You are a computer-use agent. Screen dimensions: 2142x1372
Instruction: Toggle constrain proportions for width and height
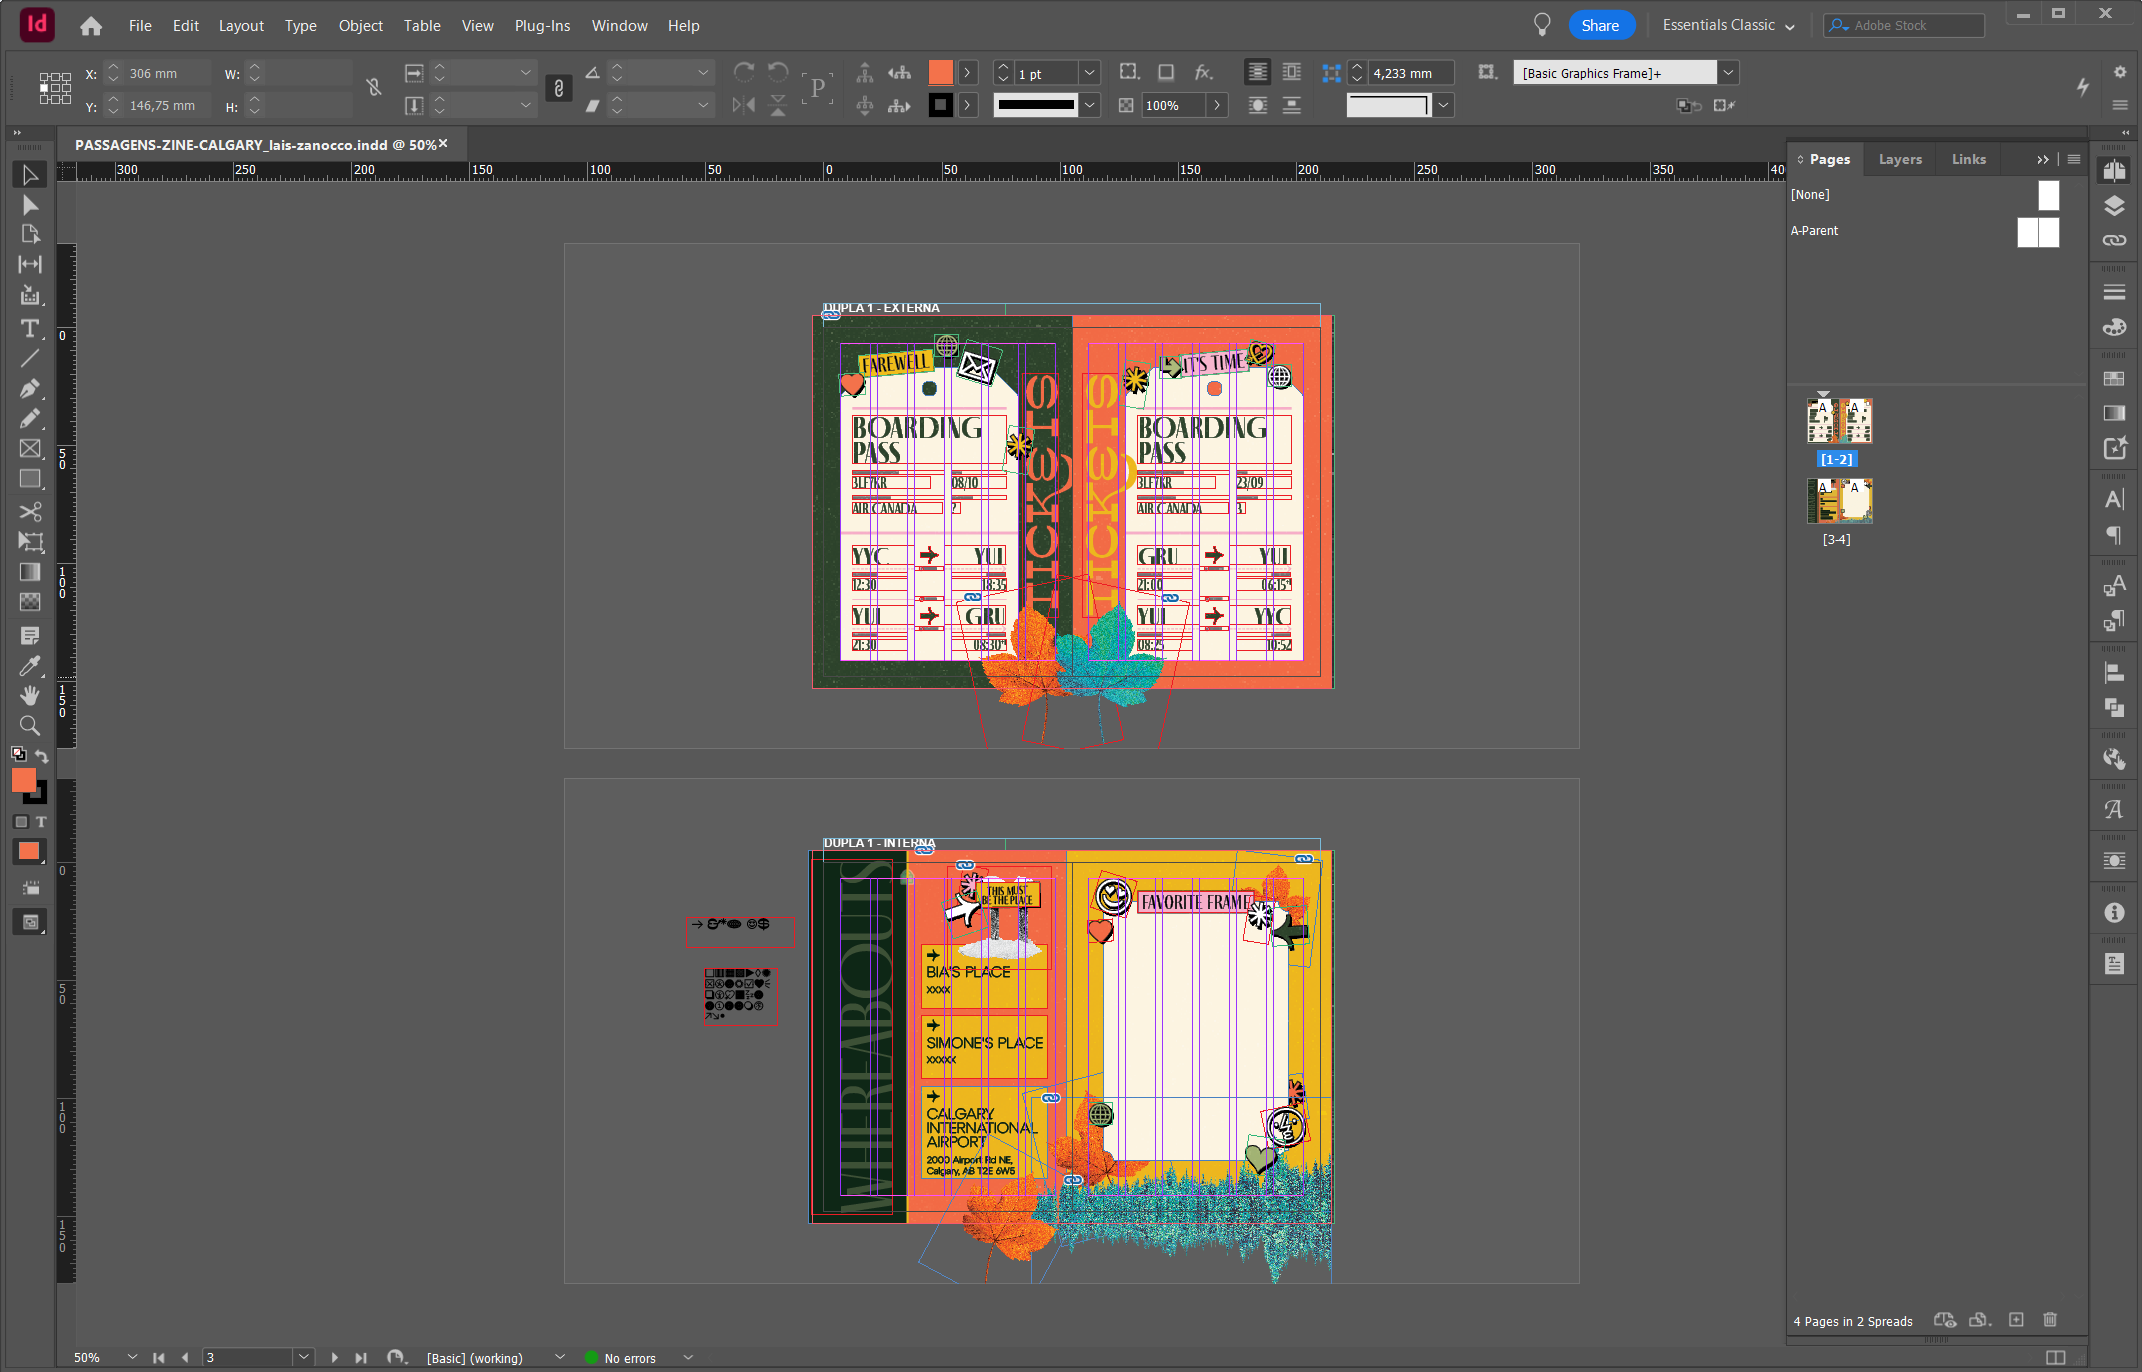click(374, 88)
